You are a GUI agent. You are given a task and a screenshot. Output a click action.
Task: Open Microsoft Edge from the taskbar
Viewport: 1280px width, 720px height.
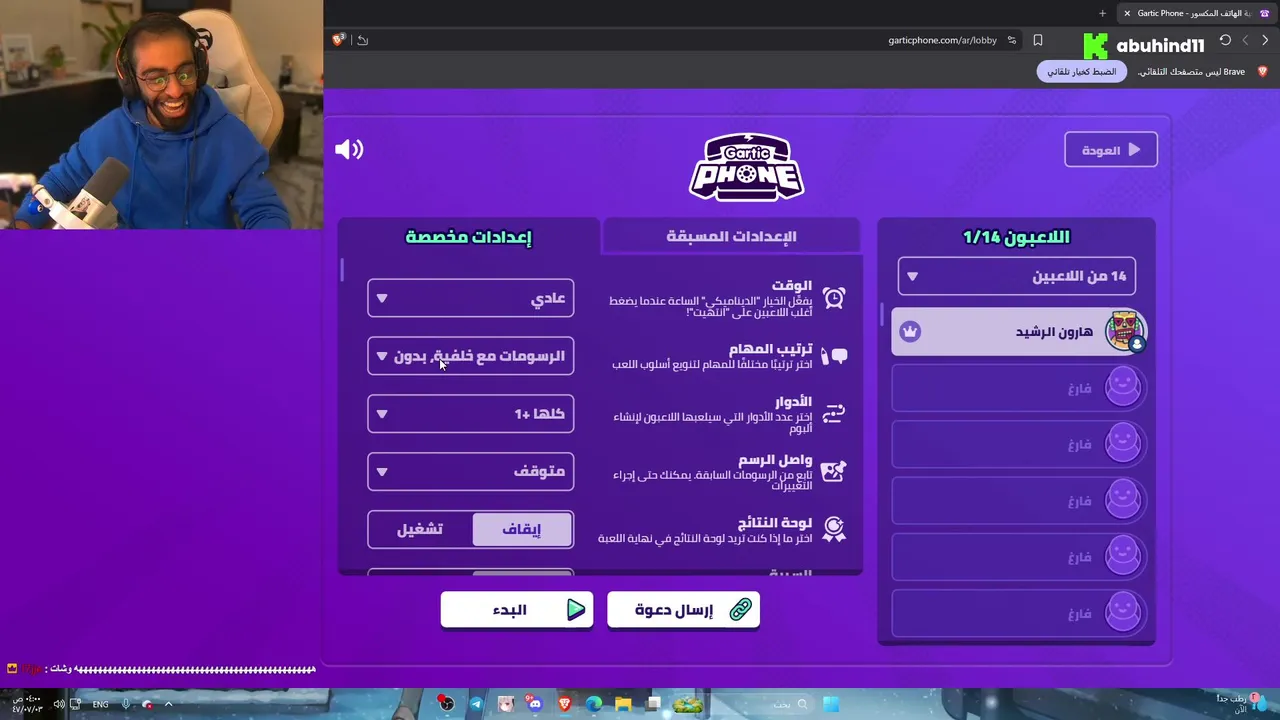[x=594, y=704]
